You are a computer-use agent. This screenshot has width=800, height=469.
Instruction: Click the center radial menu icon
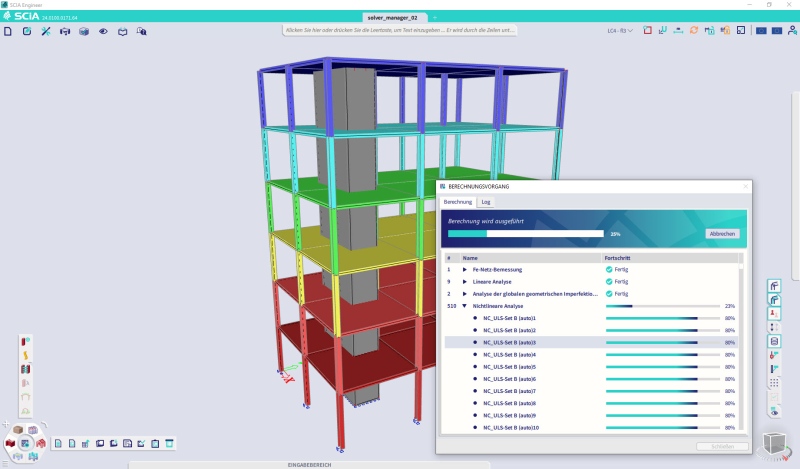click(25, 443)
